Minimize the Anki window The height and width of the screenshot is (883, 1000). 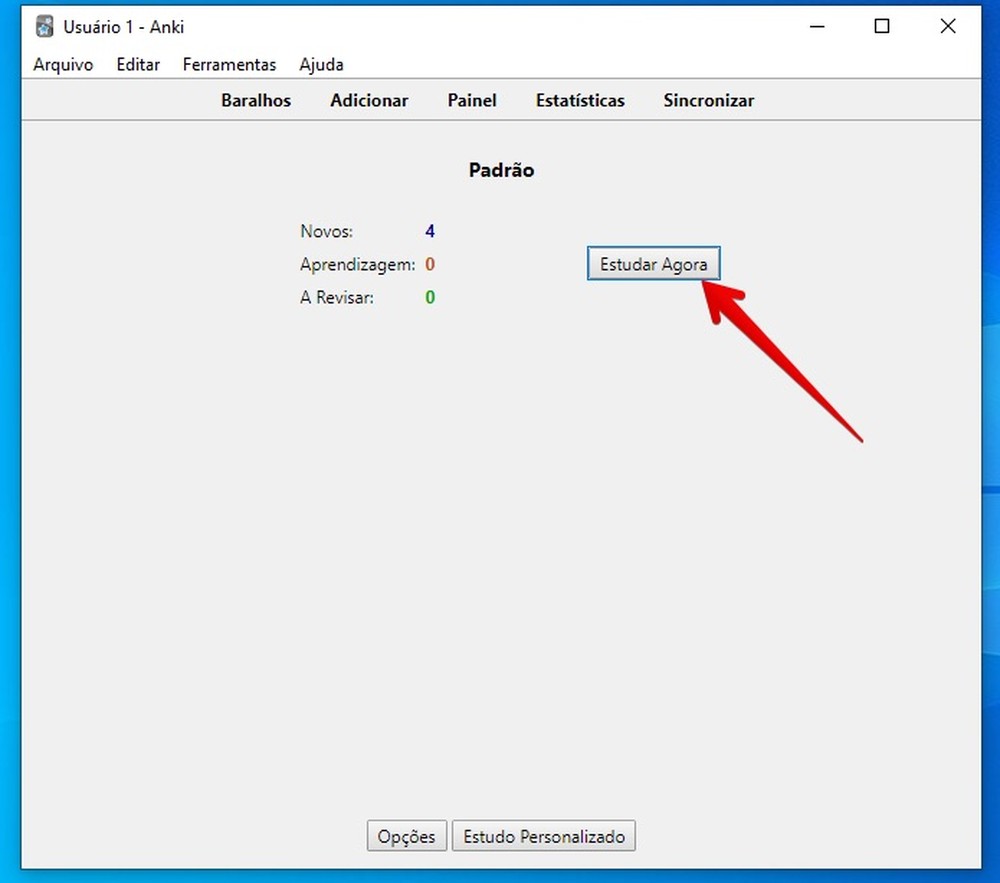(x=816, y=27)
